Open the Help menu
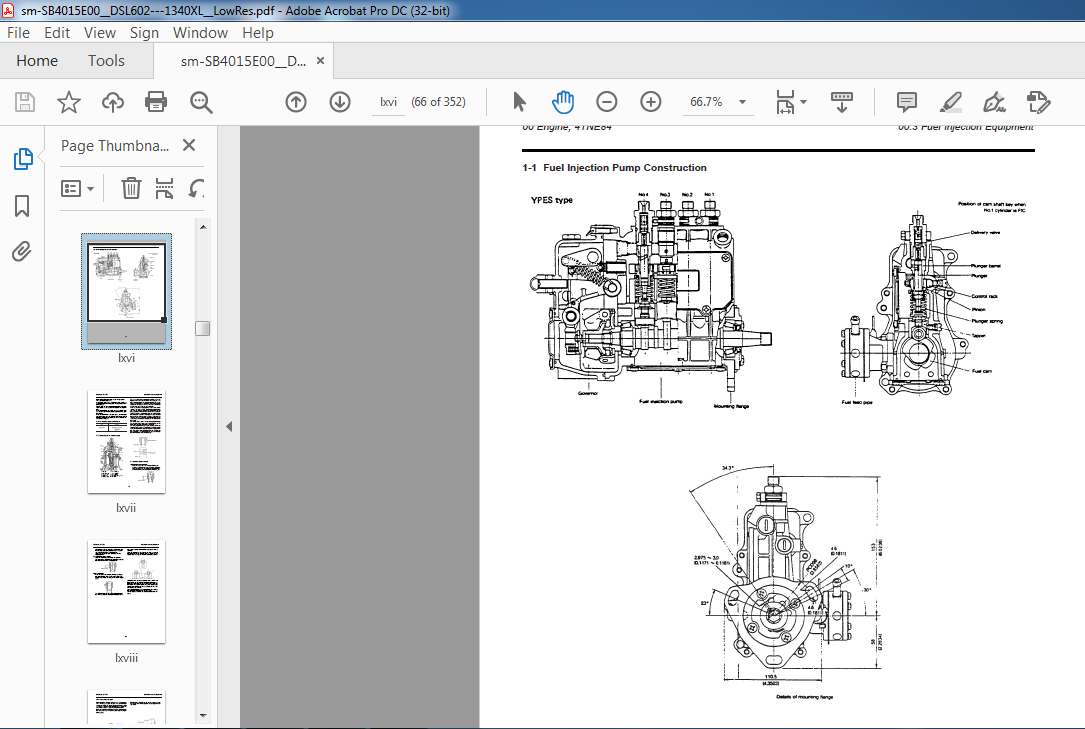 point(257,33)
